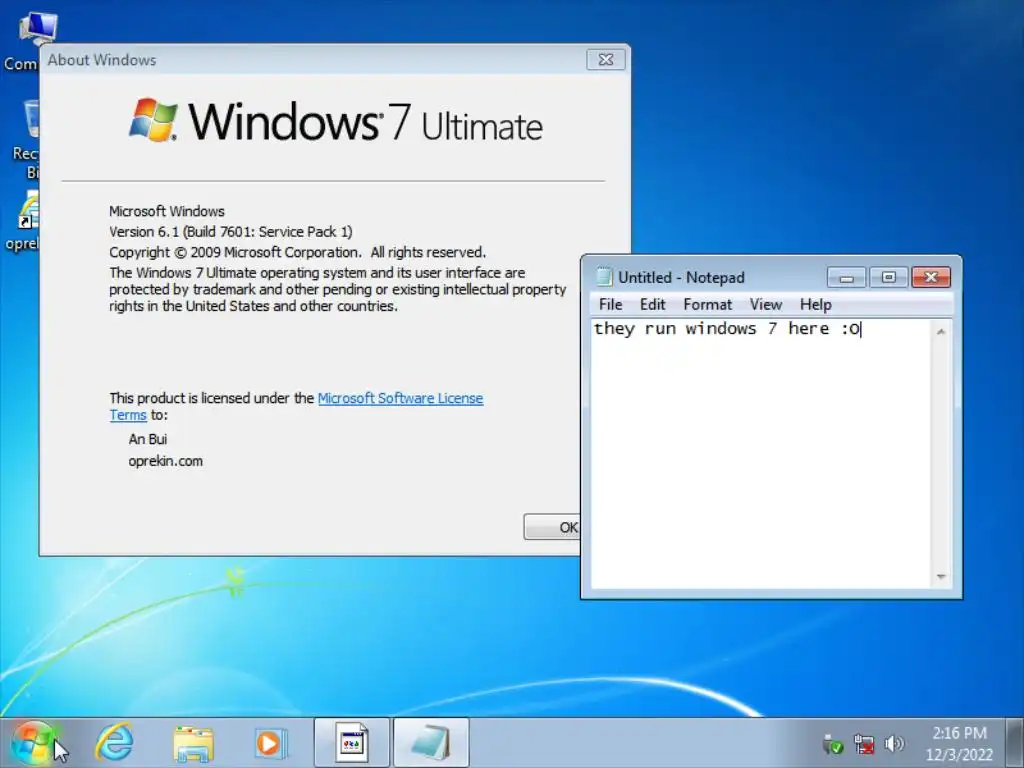Close the About Windows dialog
This screenshot has width=1024, height=768.
(605, 59)
